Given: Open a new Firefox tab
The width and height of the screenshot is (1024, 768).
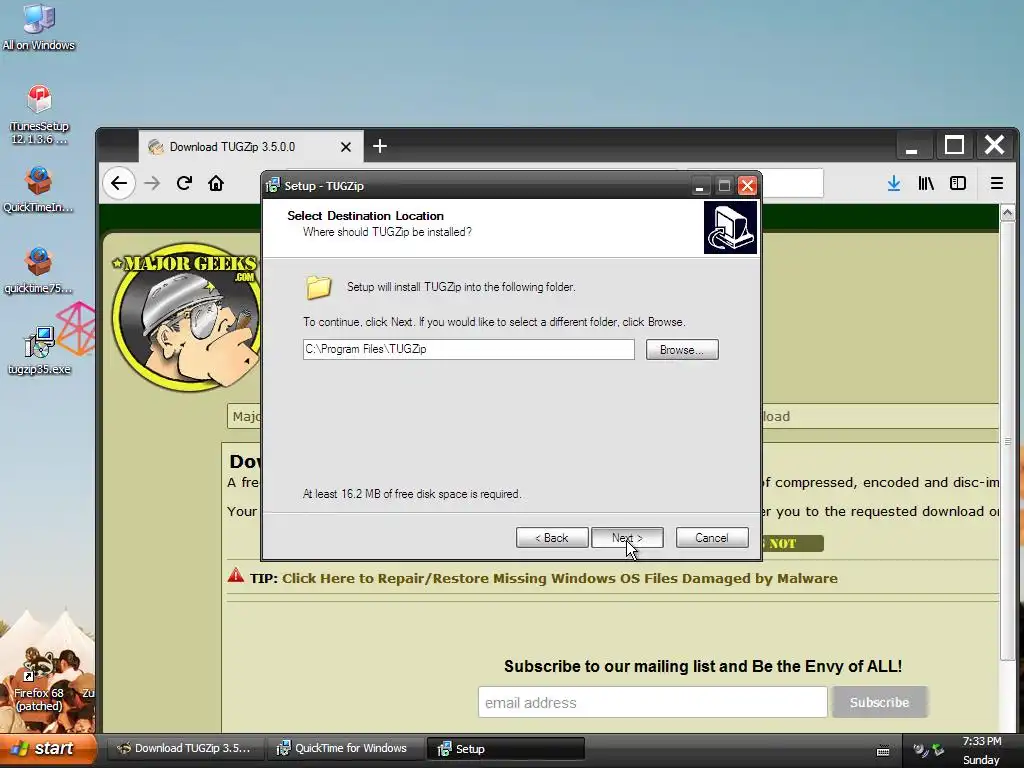Looking at the screenshot, I should coord(379,146).
